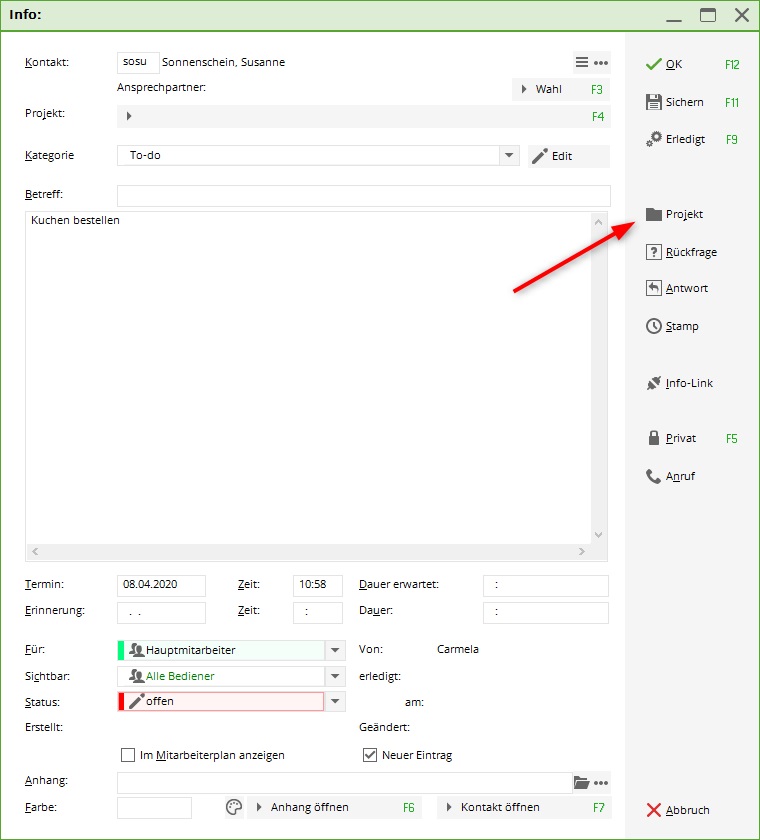Click the Rückfrage question mark icon

tap(654, 252)
